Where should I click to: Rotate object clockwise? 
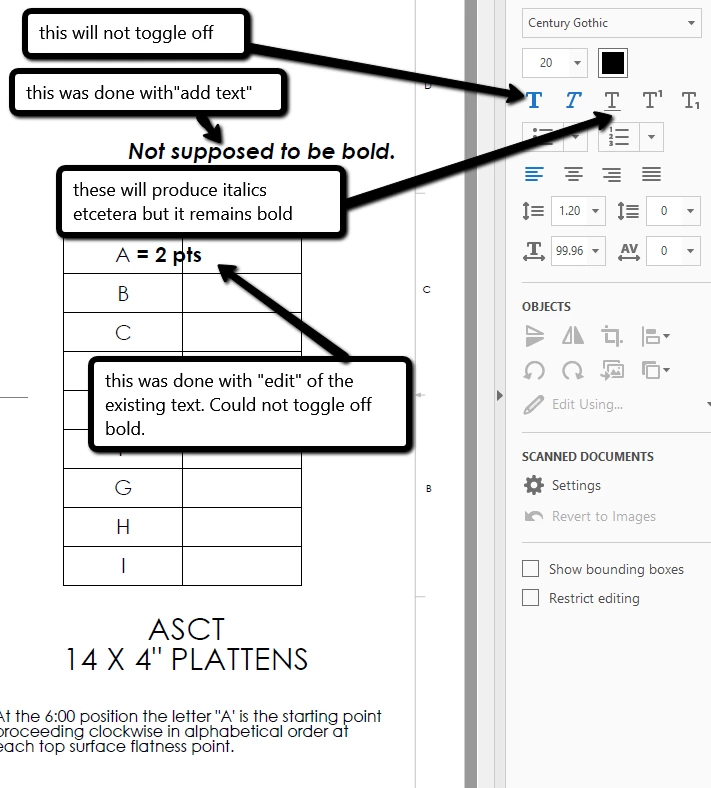click(x=573, y=371)
